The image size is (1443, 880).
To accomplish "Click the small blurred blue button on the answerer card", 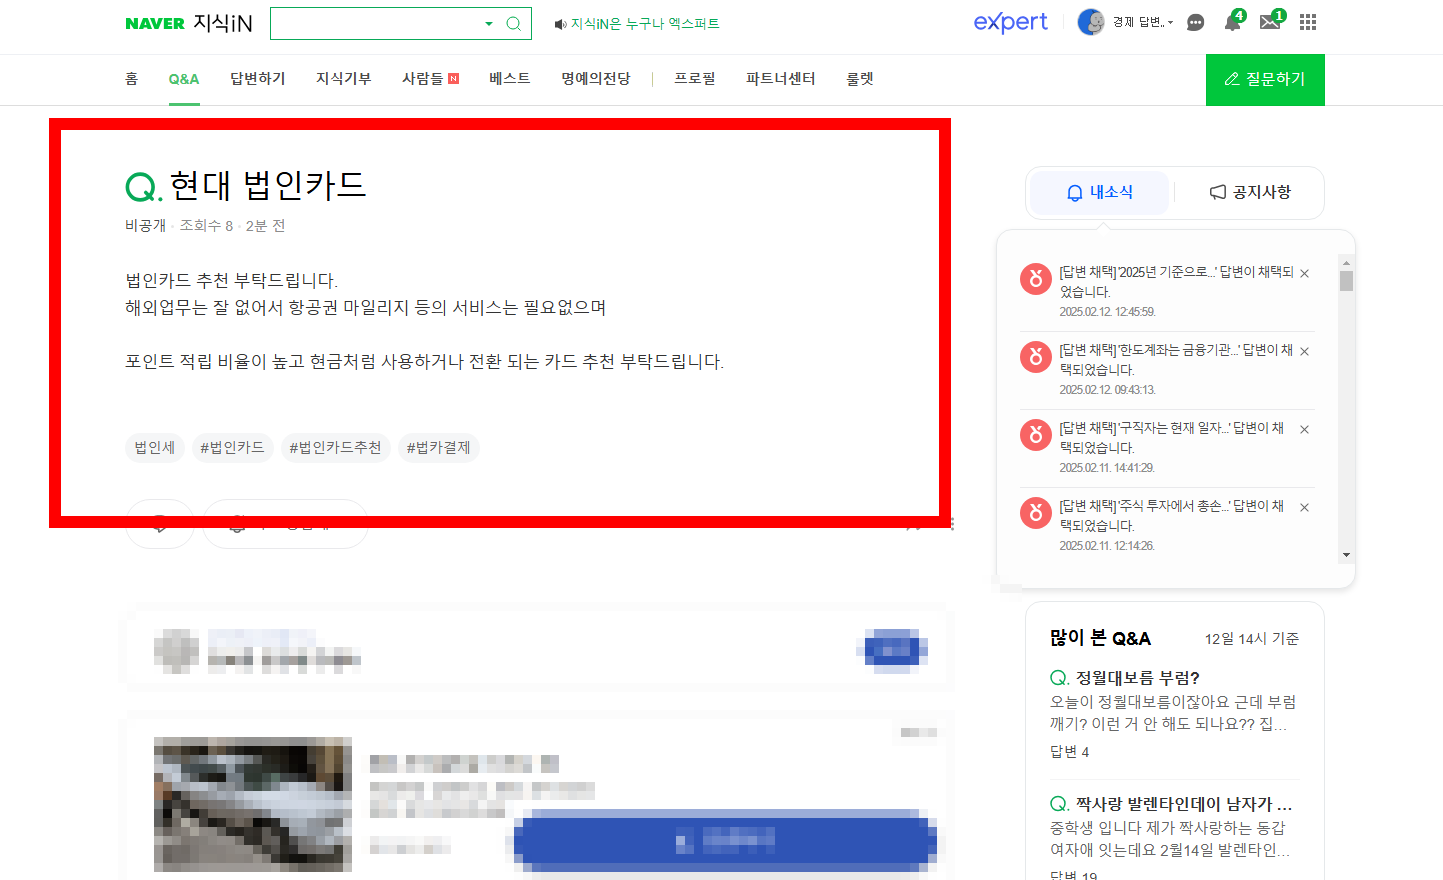I will click(894, 649).
